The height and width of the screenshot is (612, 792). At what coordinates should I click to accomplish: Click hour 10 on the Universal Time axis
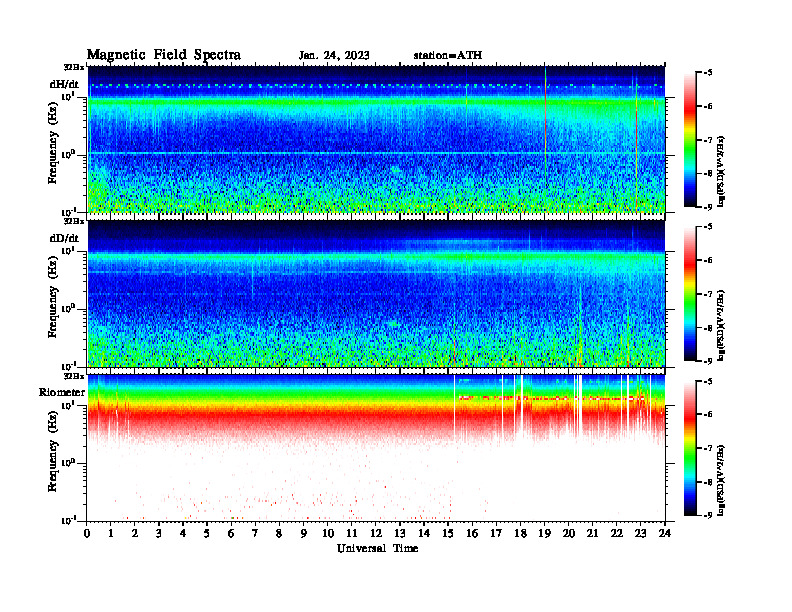pos(328,533)
